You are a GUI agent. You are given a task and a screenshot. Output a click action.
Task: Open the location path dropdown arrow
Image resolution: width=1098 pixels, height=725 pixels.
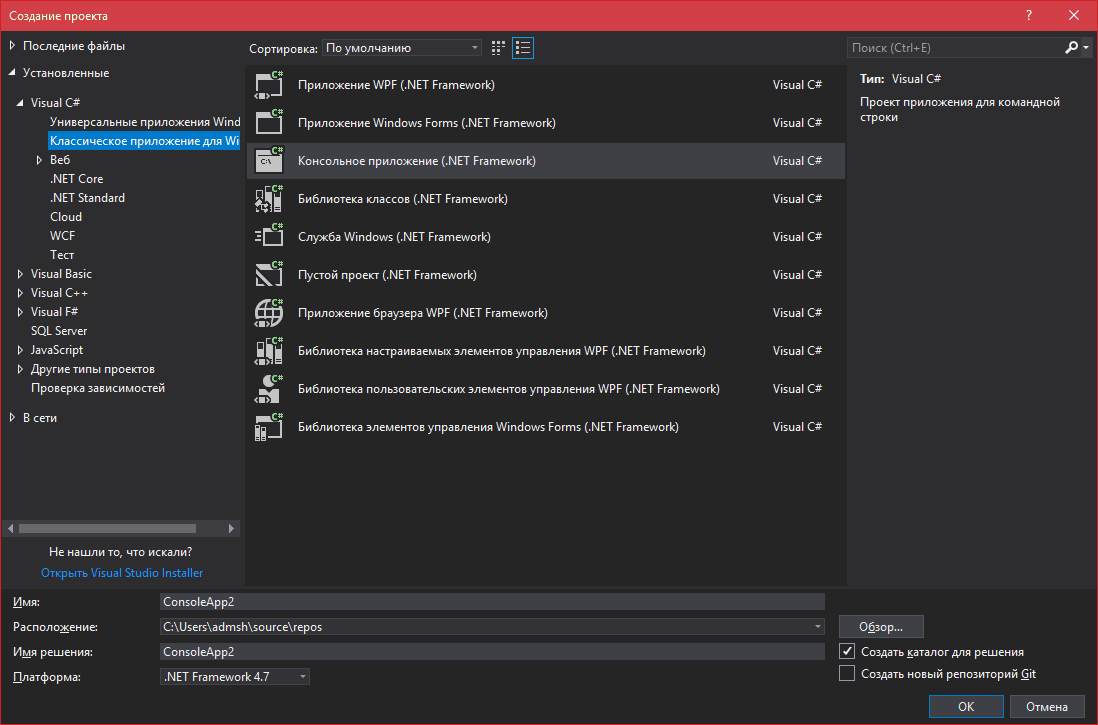(x=817, y=627)
